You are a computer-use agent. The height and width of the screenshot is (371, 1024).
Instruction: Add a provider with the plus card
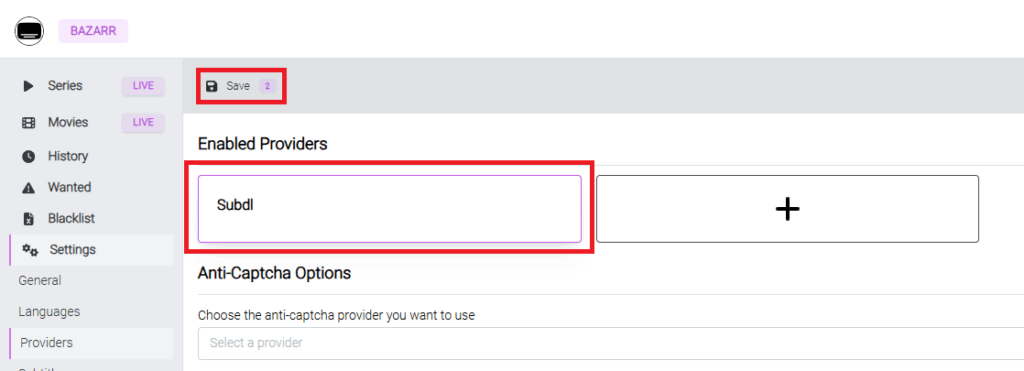click(x=787, y=209)
